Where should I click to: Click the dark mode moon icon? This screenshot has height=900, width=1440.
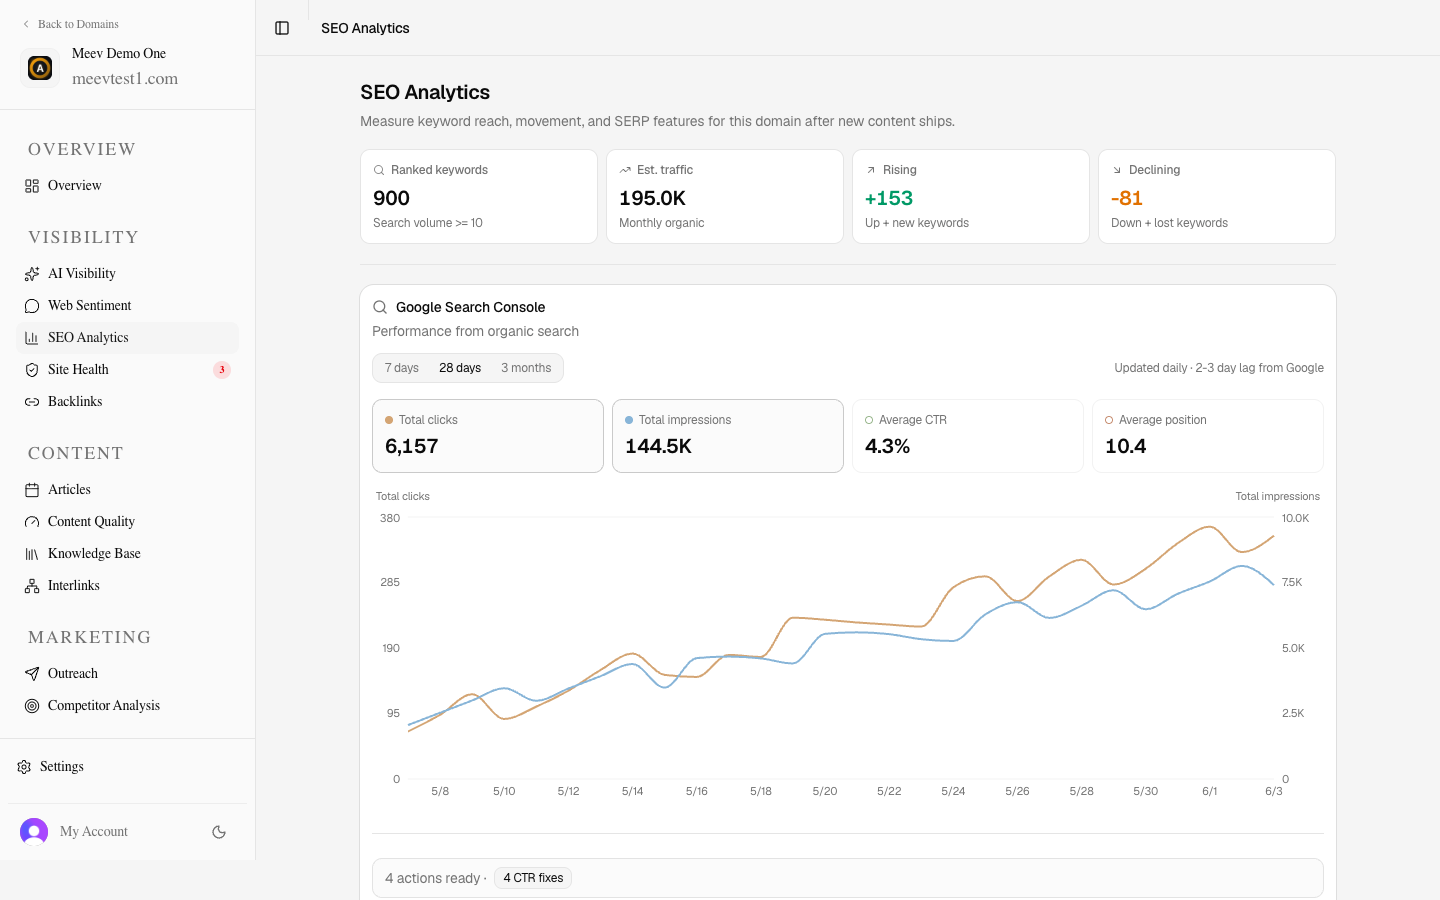coord(219,832)
